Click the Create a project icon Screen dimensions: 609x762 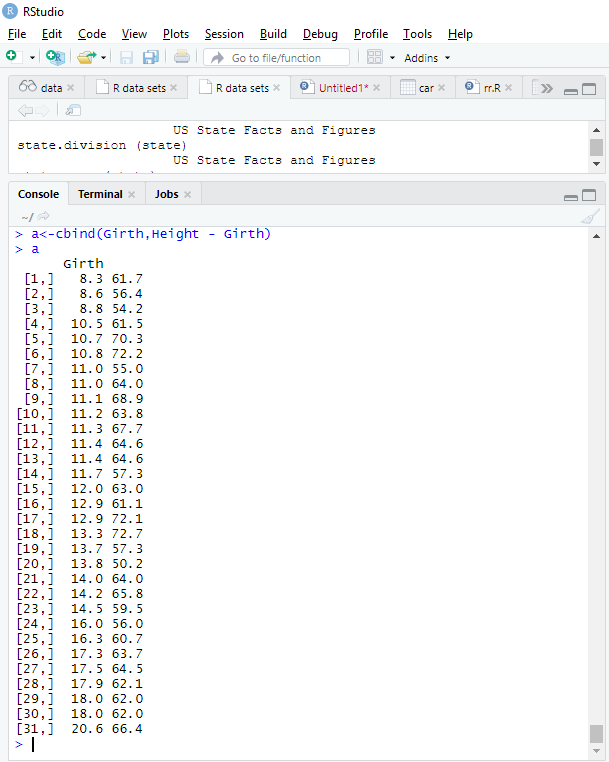pos(55,57)
